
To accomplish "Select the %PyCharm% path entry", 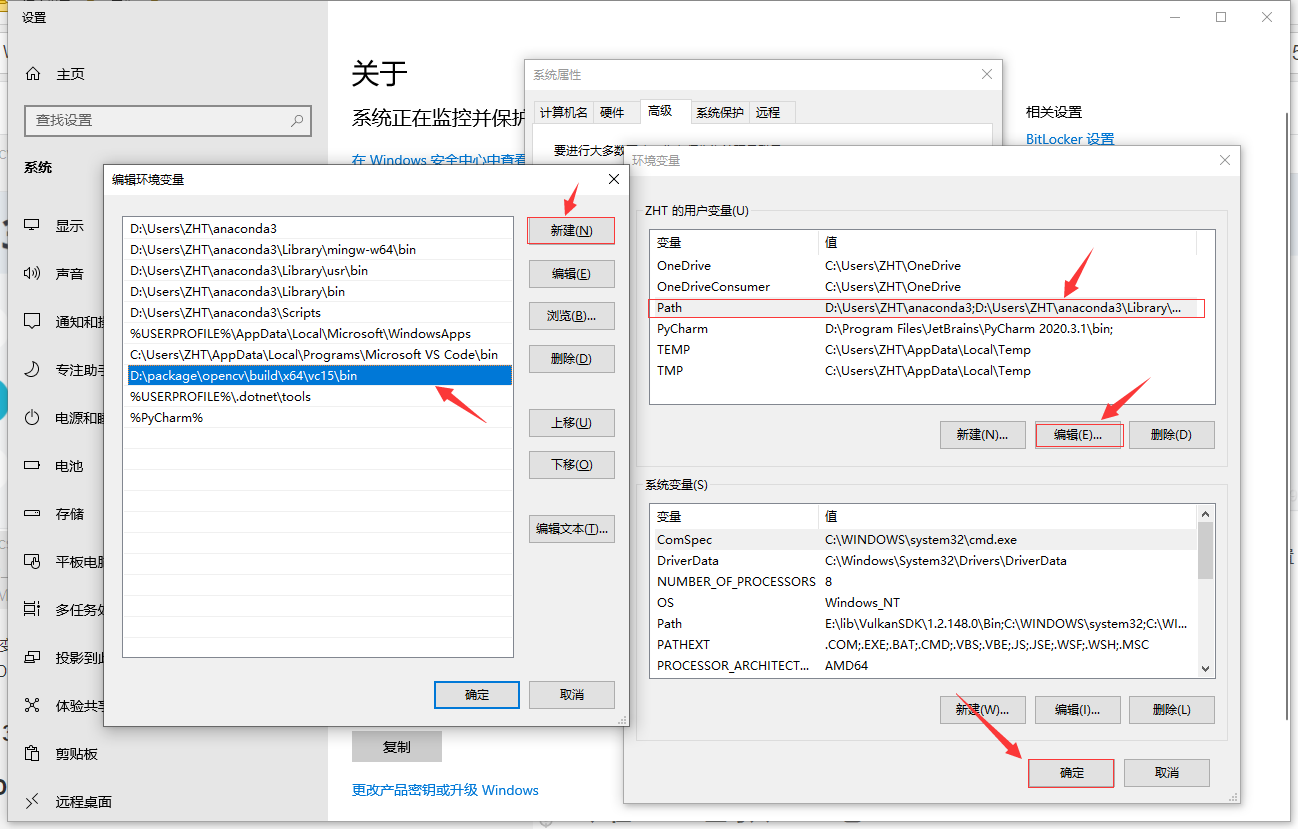I will [x=319, y=418].
